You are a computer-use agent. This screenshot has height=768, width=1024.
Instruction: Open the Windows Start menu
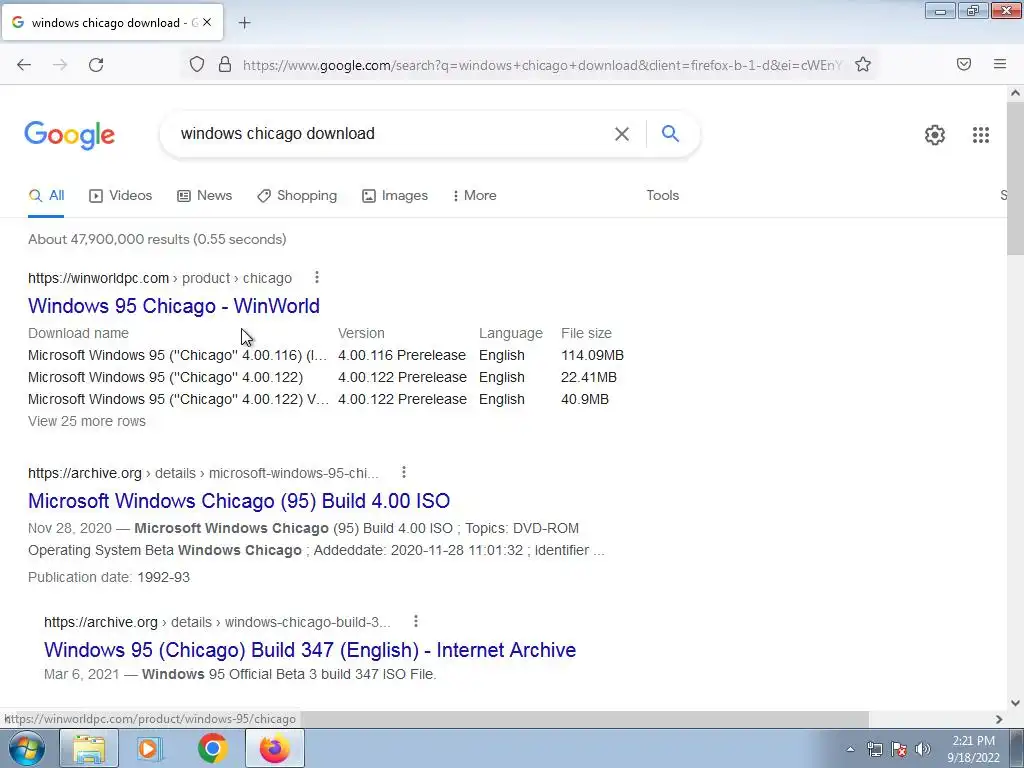click(27, 748)
